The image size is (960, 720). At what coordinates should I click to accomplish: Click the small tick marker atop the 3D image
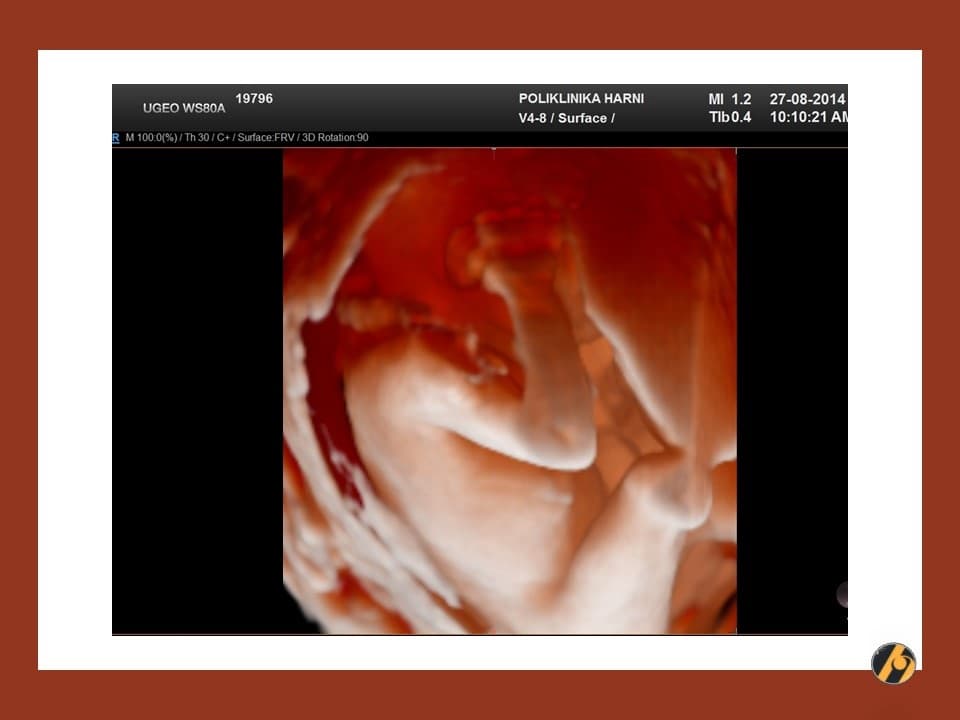point(493,150)
